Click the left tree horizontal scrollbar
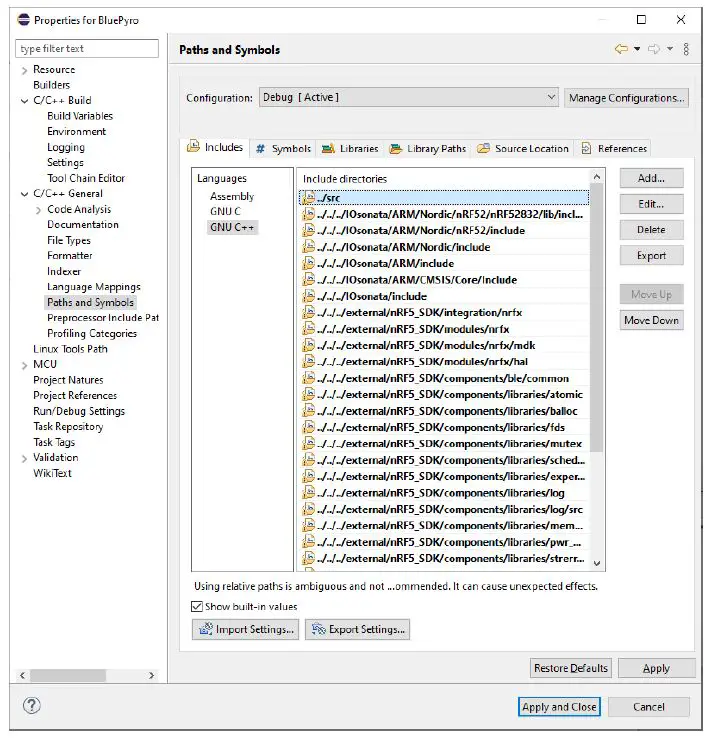Viewport: 717px width, 740px height. pos(68,675)
